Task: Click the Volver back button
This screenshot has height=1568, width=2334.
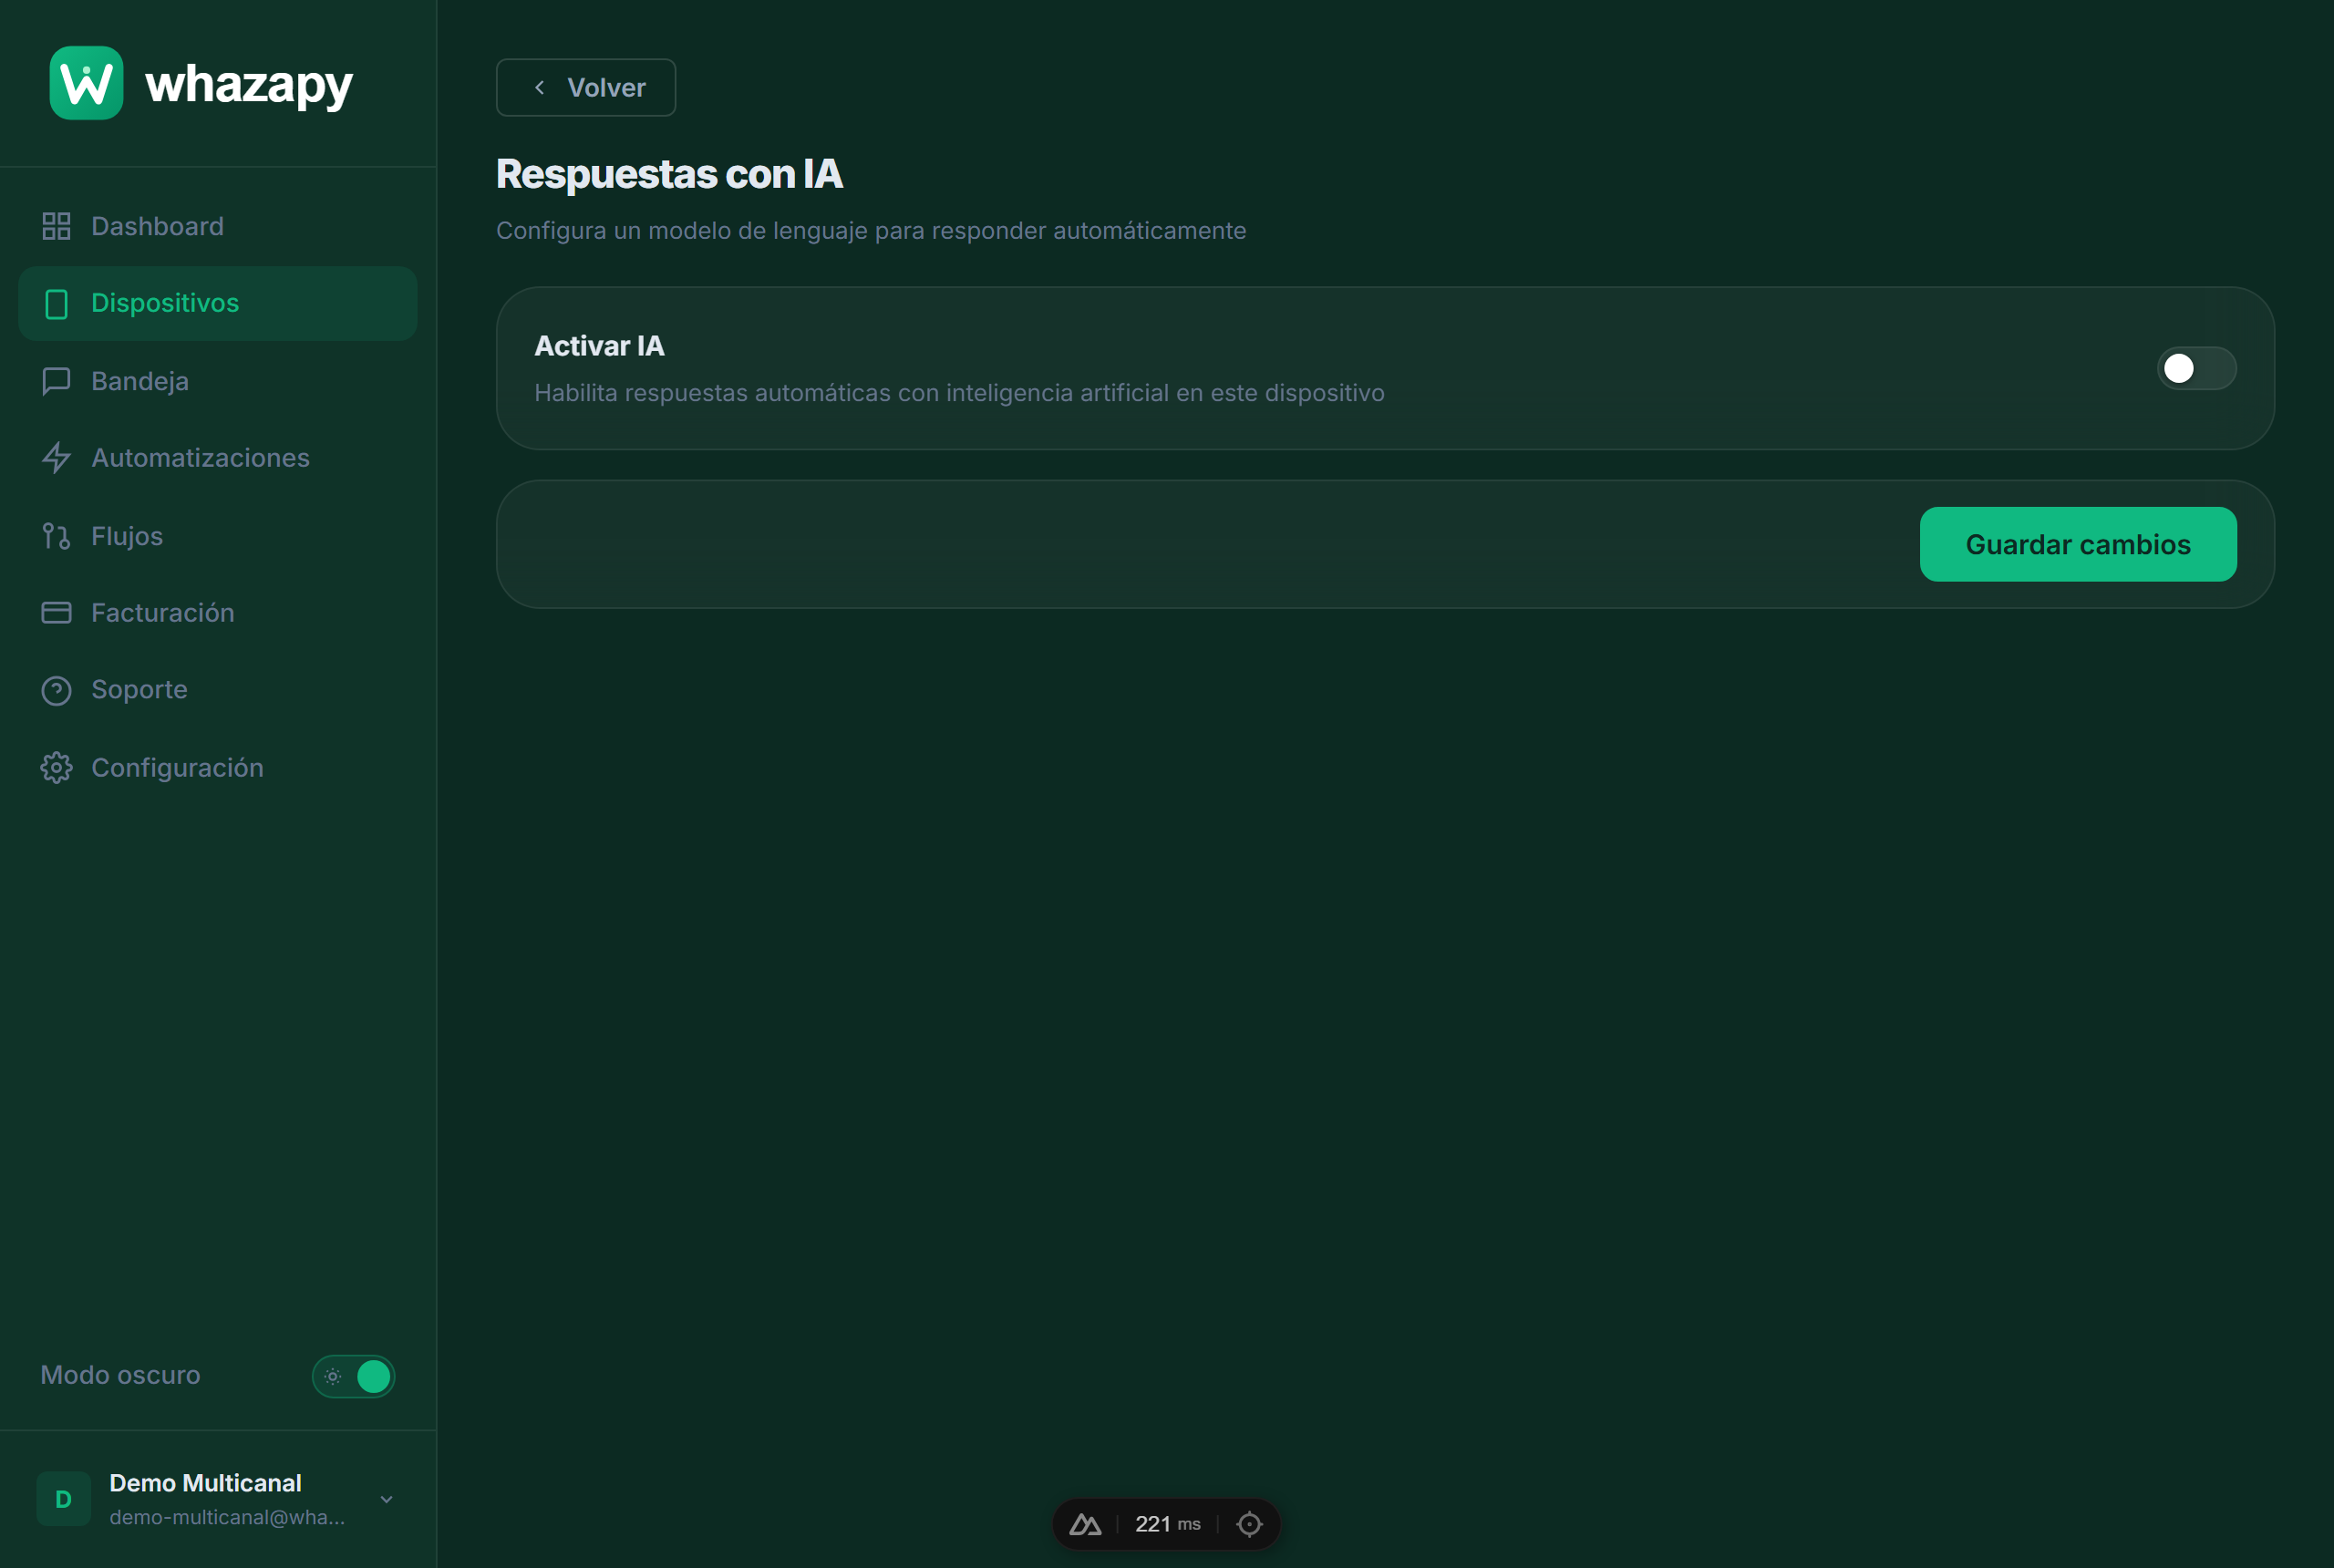Action: 586,88
